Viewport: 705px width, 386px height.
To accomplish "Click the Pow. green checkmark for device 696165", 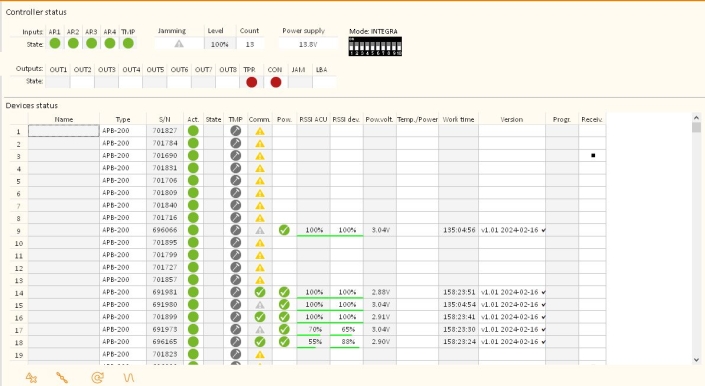I will pos(284,342).
